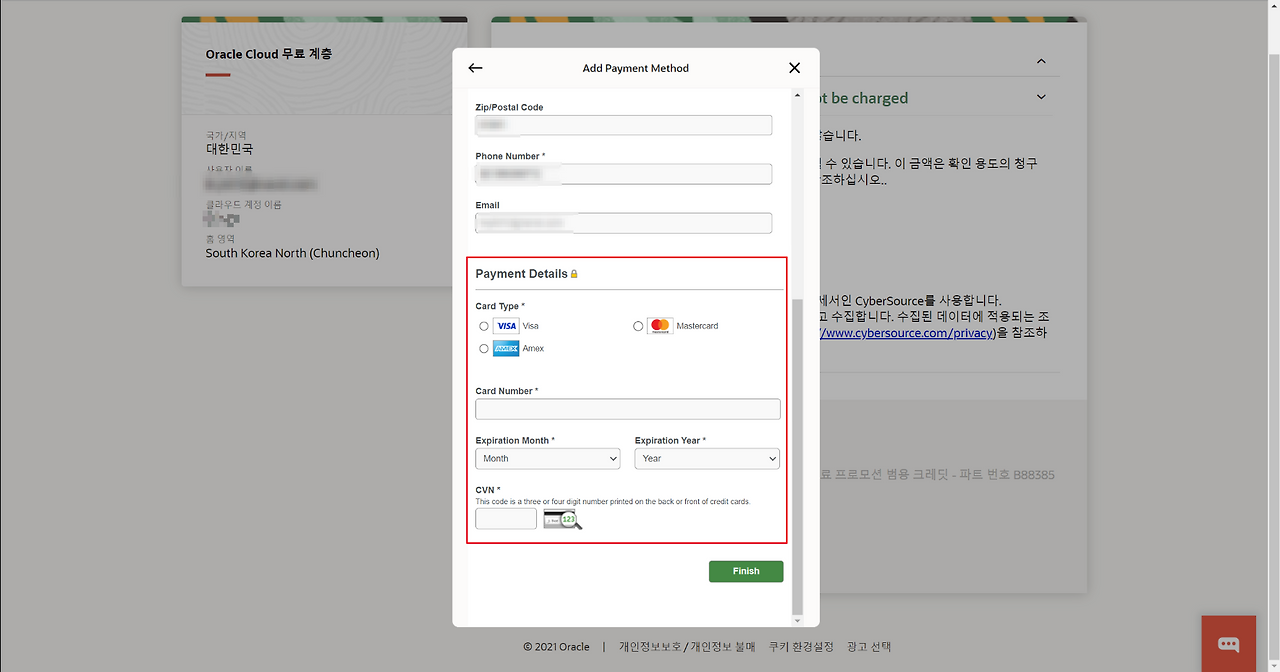
Task: Click the back arrow in payment dialog
Action: (x=475, y=68)
